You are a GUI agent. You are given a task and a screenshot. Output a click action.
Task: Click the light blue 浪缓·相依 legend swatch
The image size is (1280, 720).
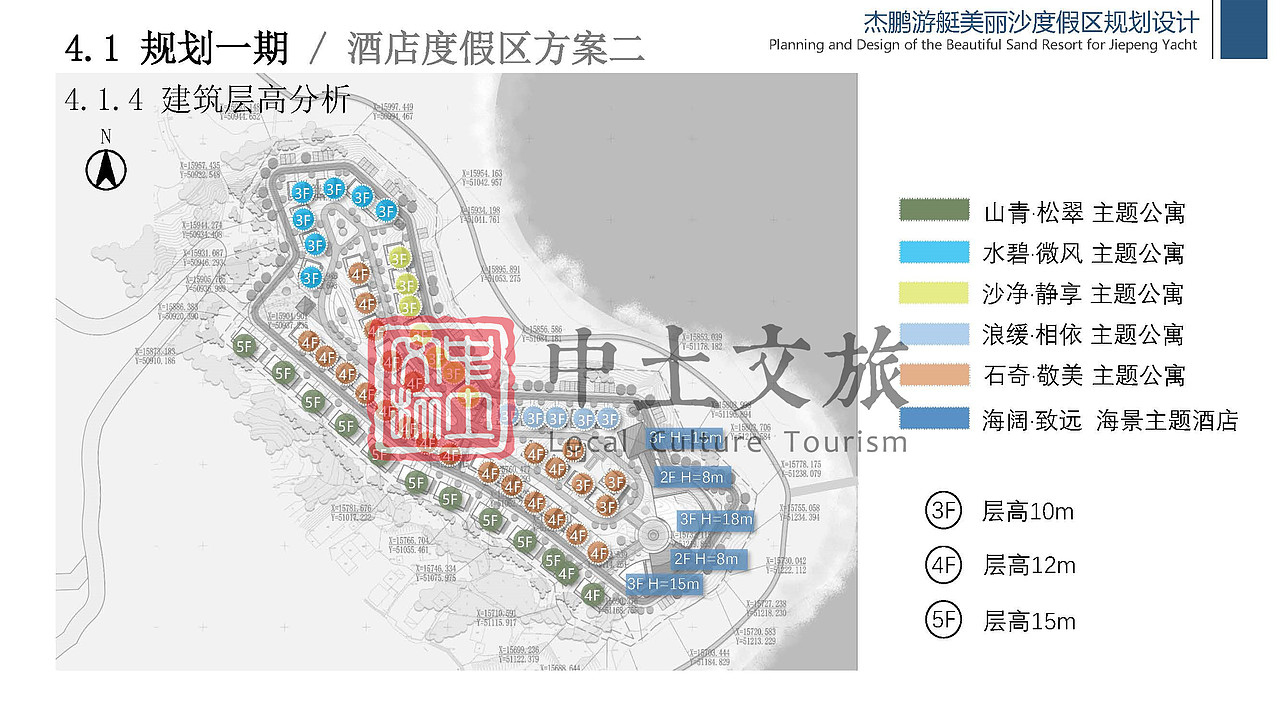(x=934, y=334)
